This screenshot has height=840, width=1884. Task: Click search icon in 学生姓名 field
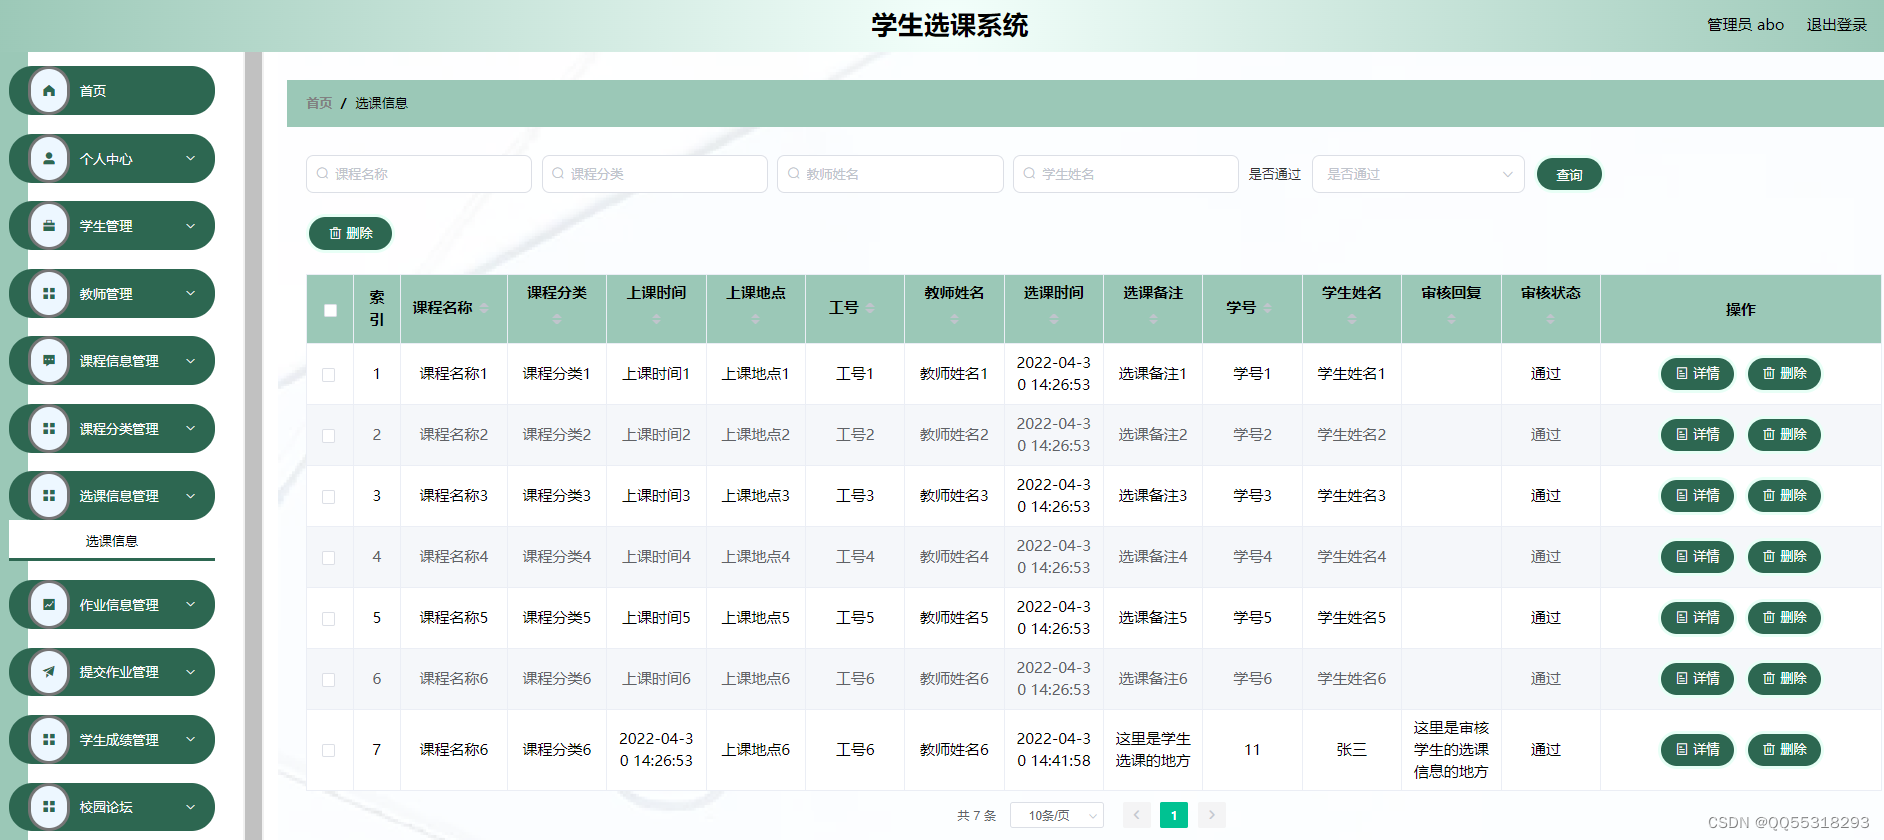[1029, 173]
